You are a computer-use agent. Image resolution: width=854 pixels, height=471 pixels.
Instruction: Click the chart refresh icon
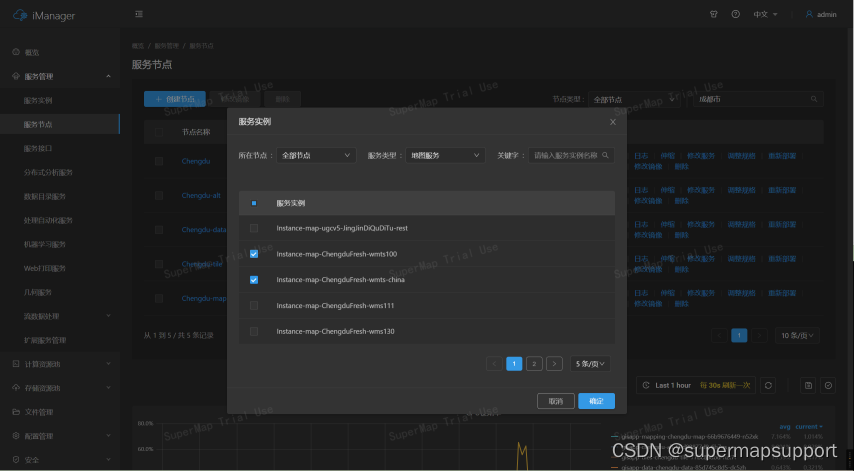[768, 385]
